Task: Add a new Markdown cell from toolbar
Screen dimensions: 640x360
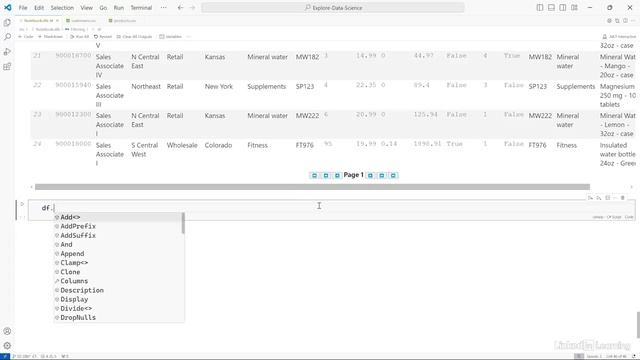Action: pyautogui.click(x=50, y=37)
